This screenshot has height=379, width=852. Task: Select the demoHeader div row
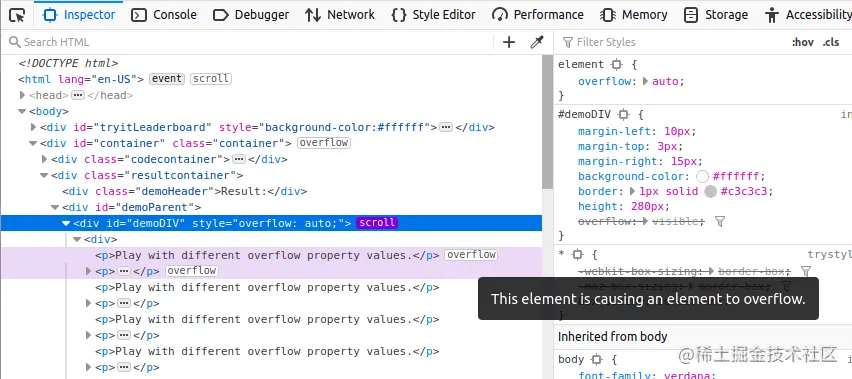coord(185,191)
